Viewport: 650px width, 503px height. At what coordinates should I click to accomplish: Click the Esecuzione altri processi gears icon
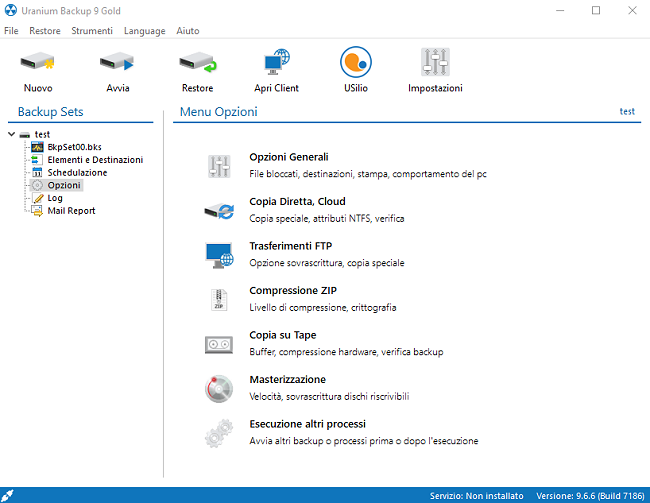pos(218,433)
